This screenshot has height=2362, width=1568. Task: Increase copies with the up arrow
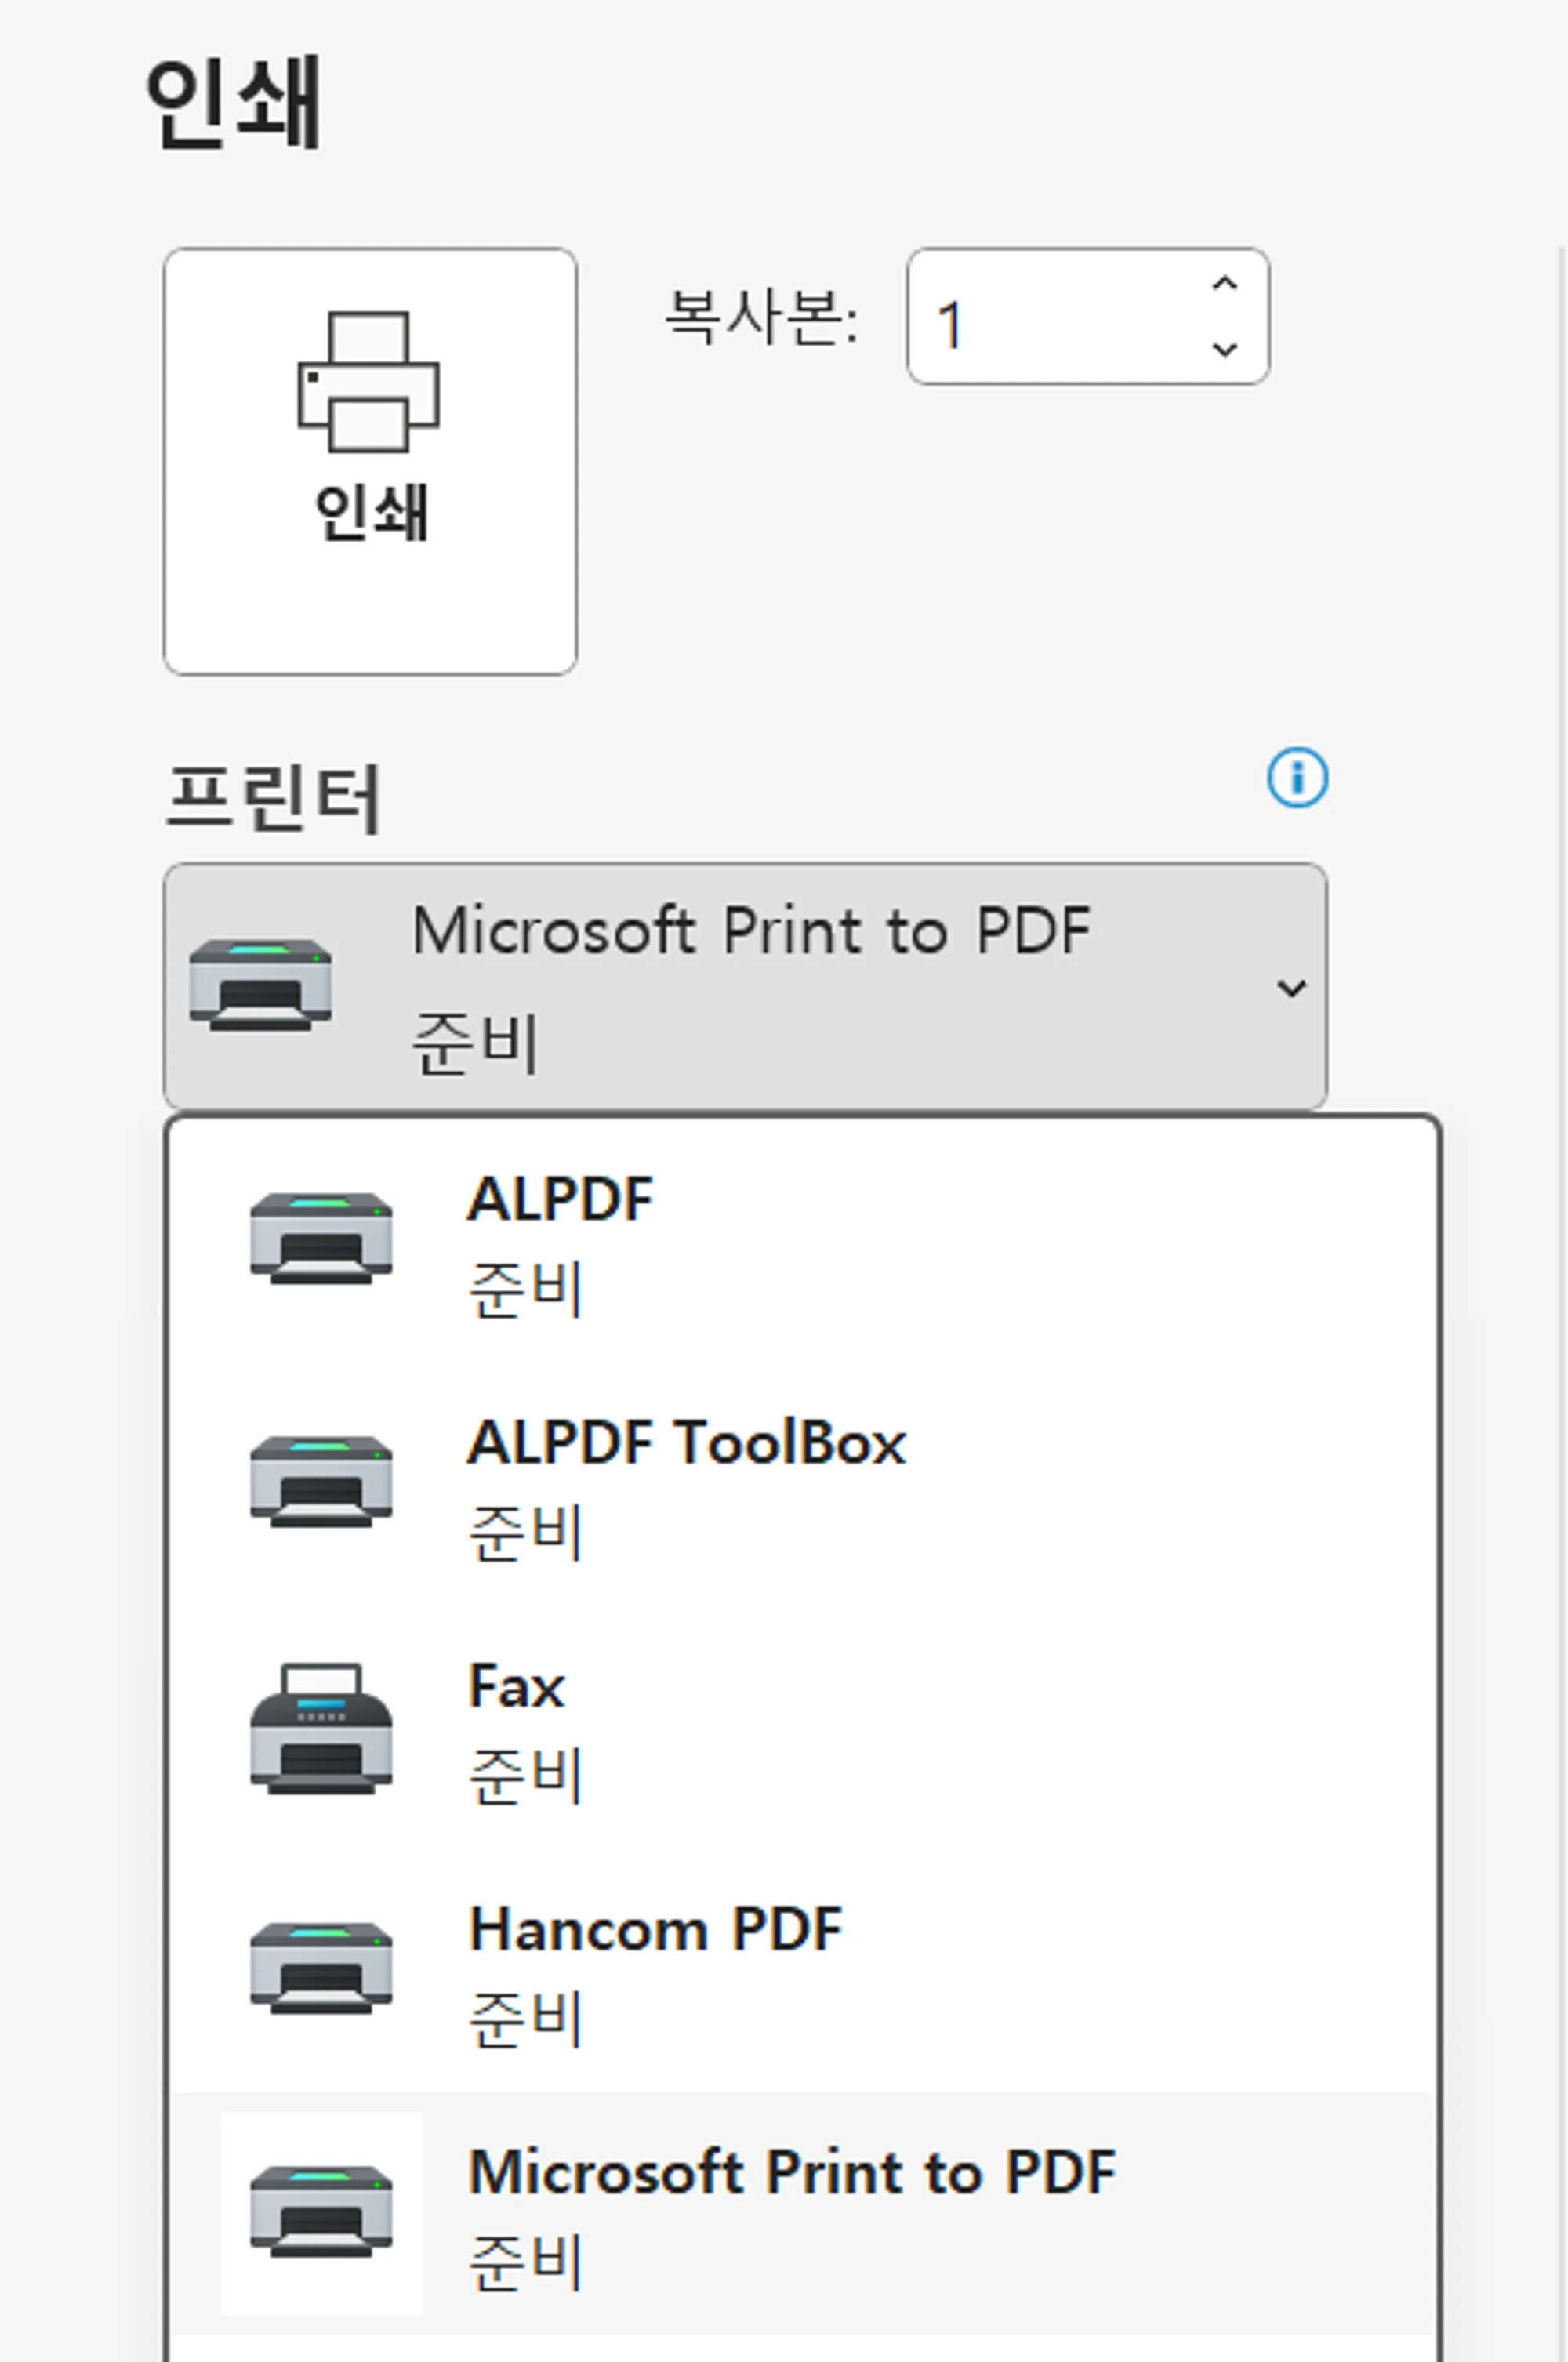[1225, 284]
